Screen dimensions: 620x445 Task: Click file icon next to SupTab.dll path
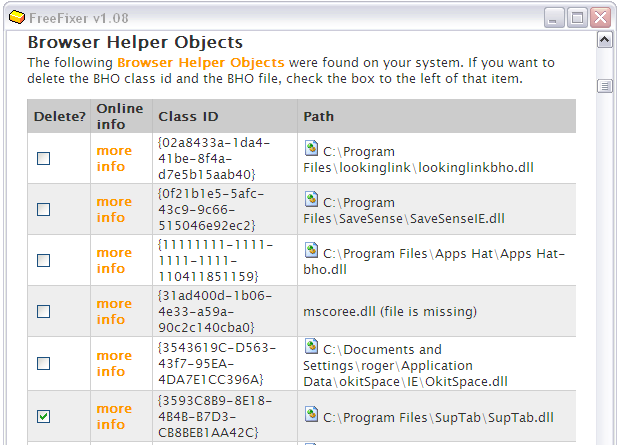pyautogui.click(x=311, y=414)
